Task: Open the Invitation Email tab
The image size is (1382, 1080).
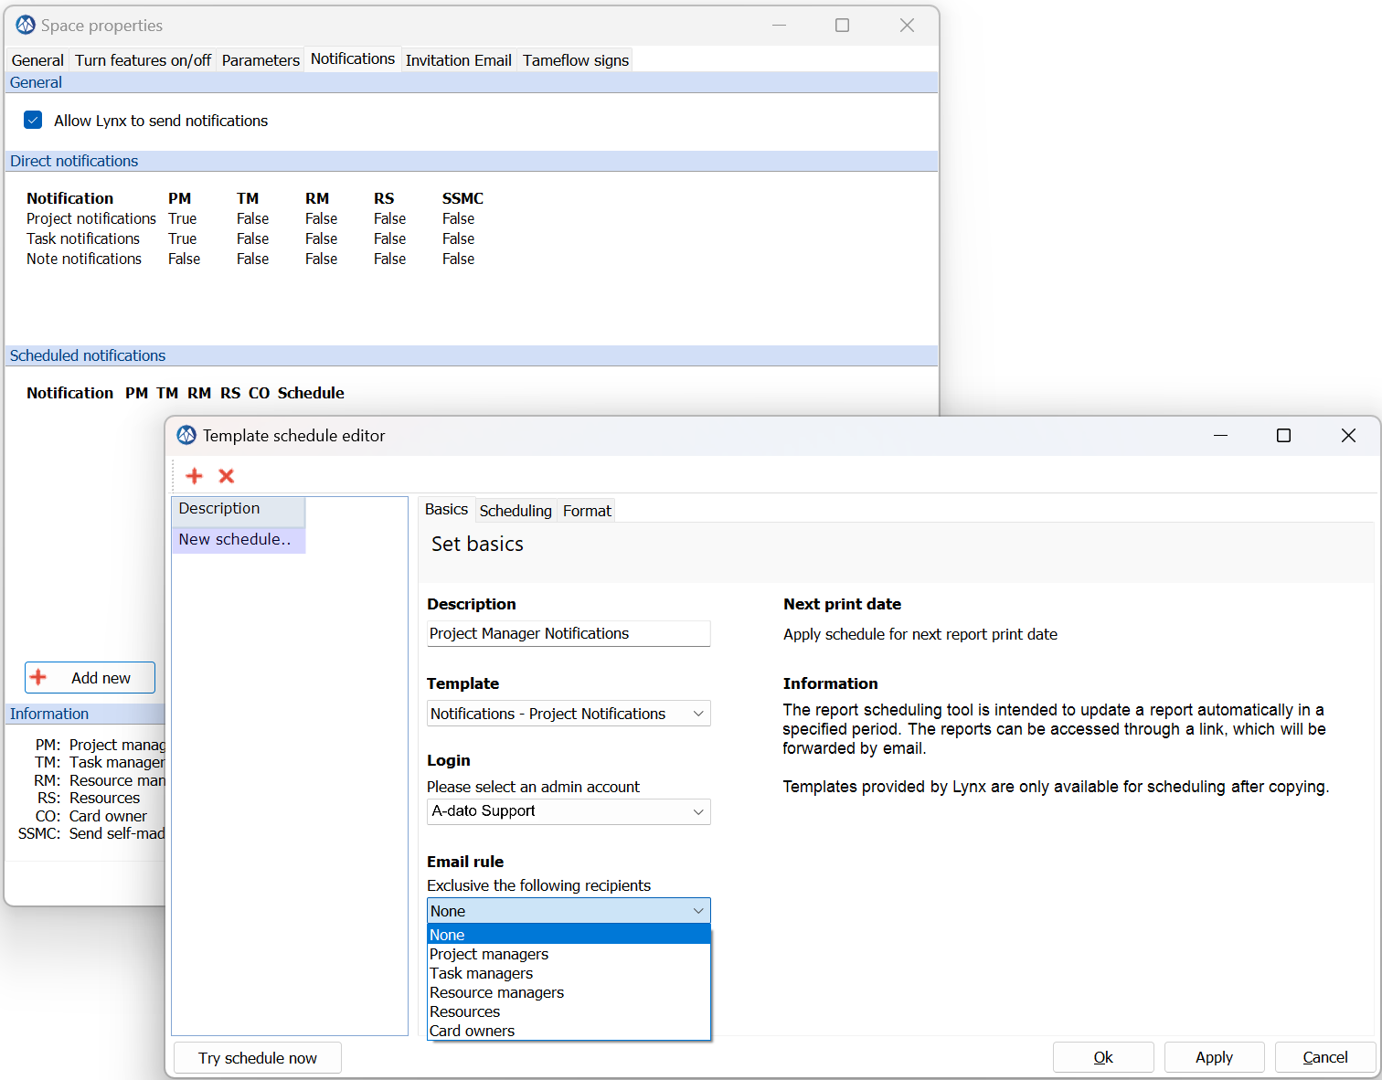Action: [458, 59]
